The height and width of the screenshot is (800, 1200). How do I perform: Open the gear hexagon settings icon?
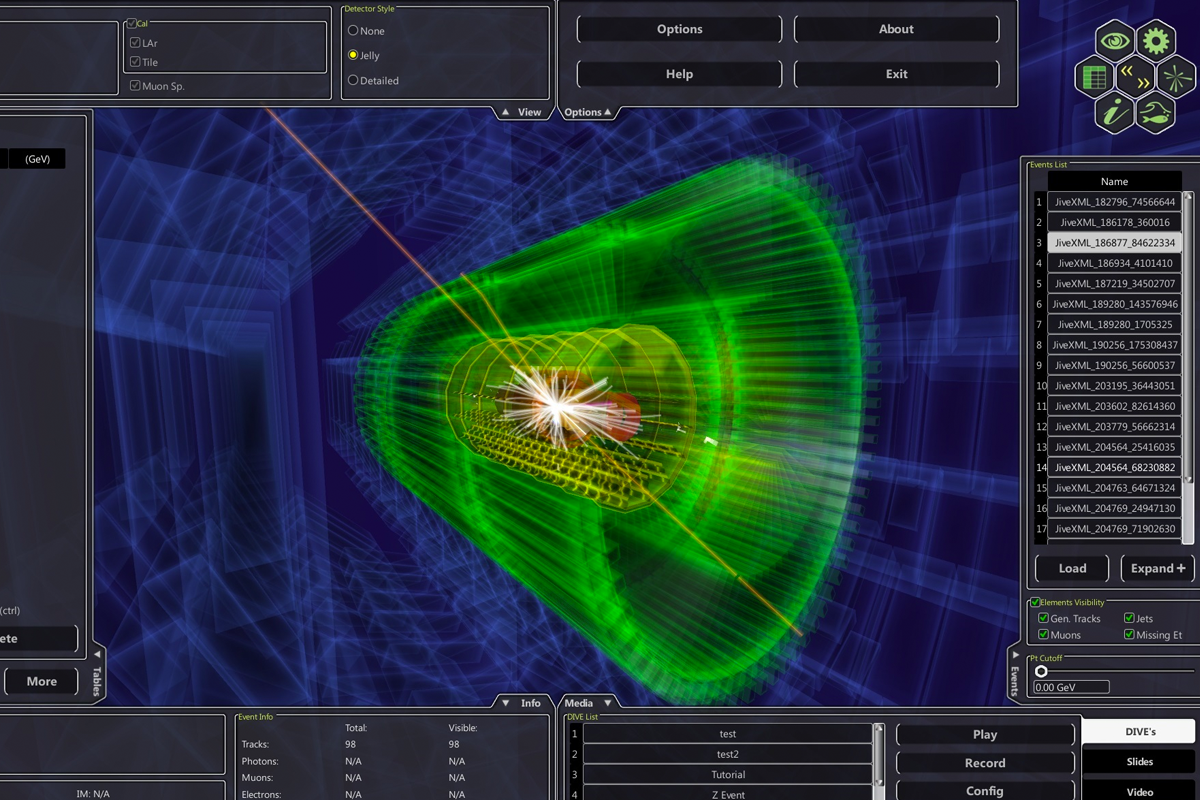[1155, 41]
